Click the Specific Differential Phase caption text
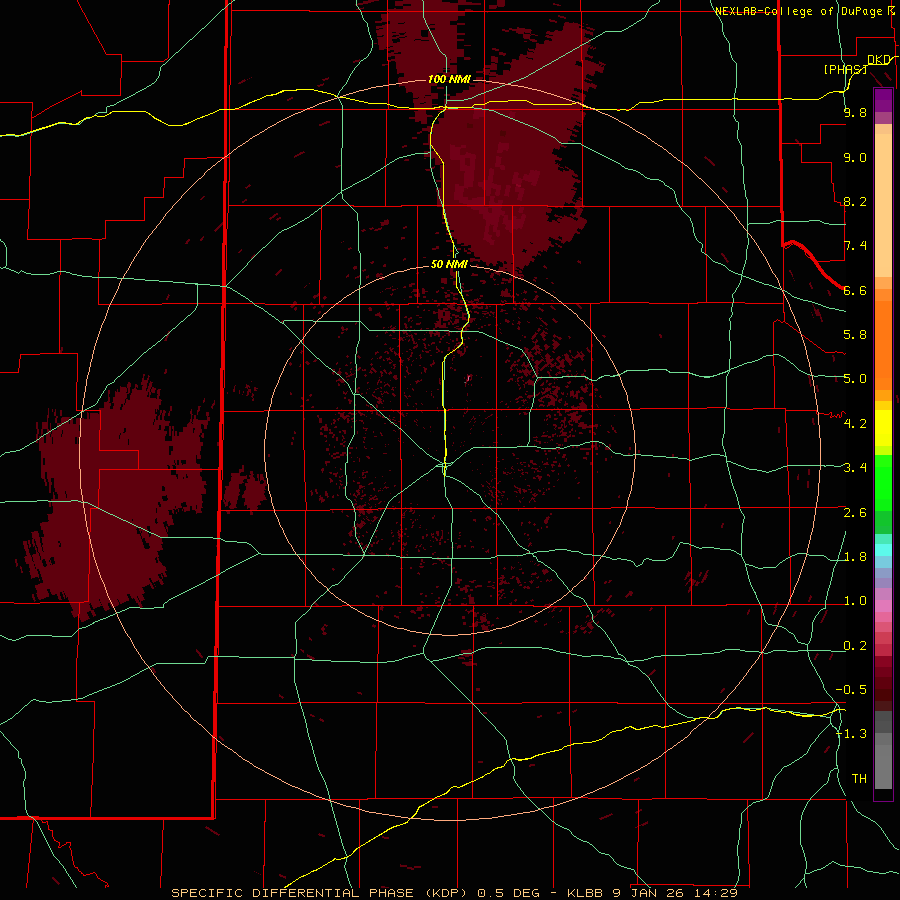This screenshot has height=900, width=900. (454, 893)
